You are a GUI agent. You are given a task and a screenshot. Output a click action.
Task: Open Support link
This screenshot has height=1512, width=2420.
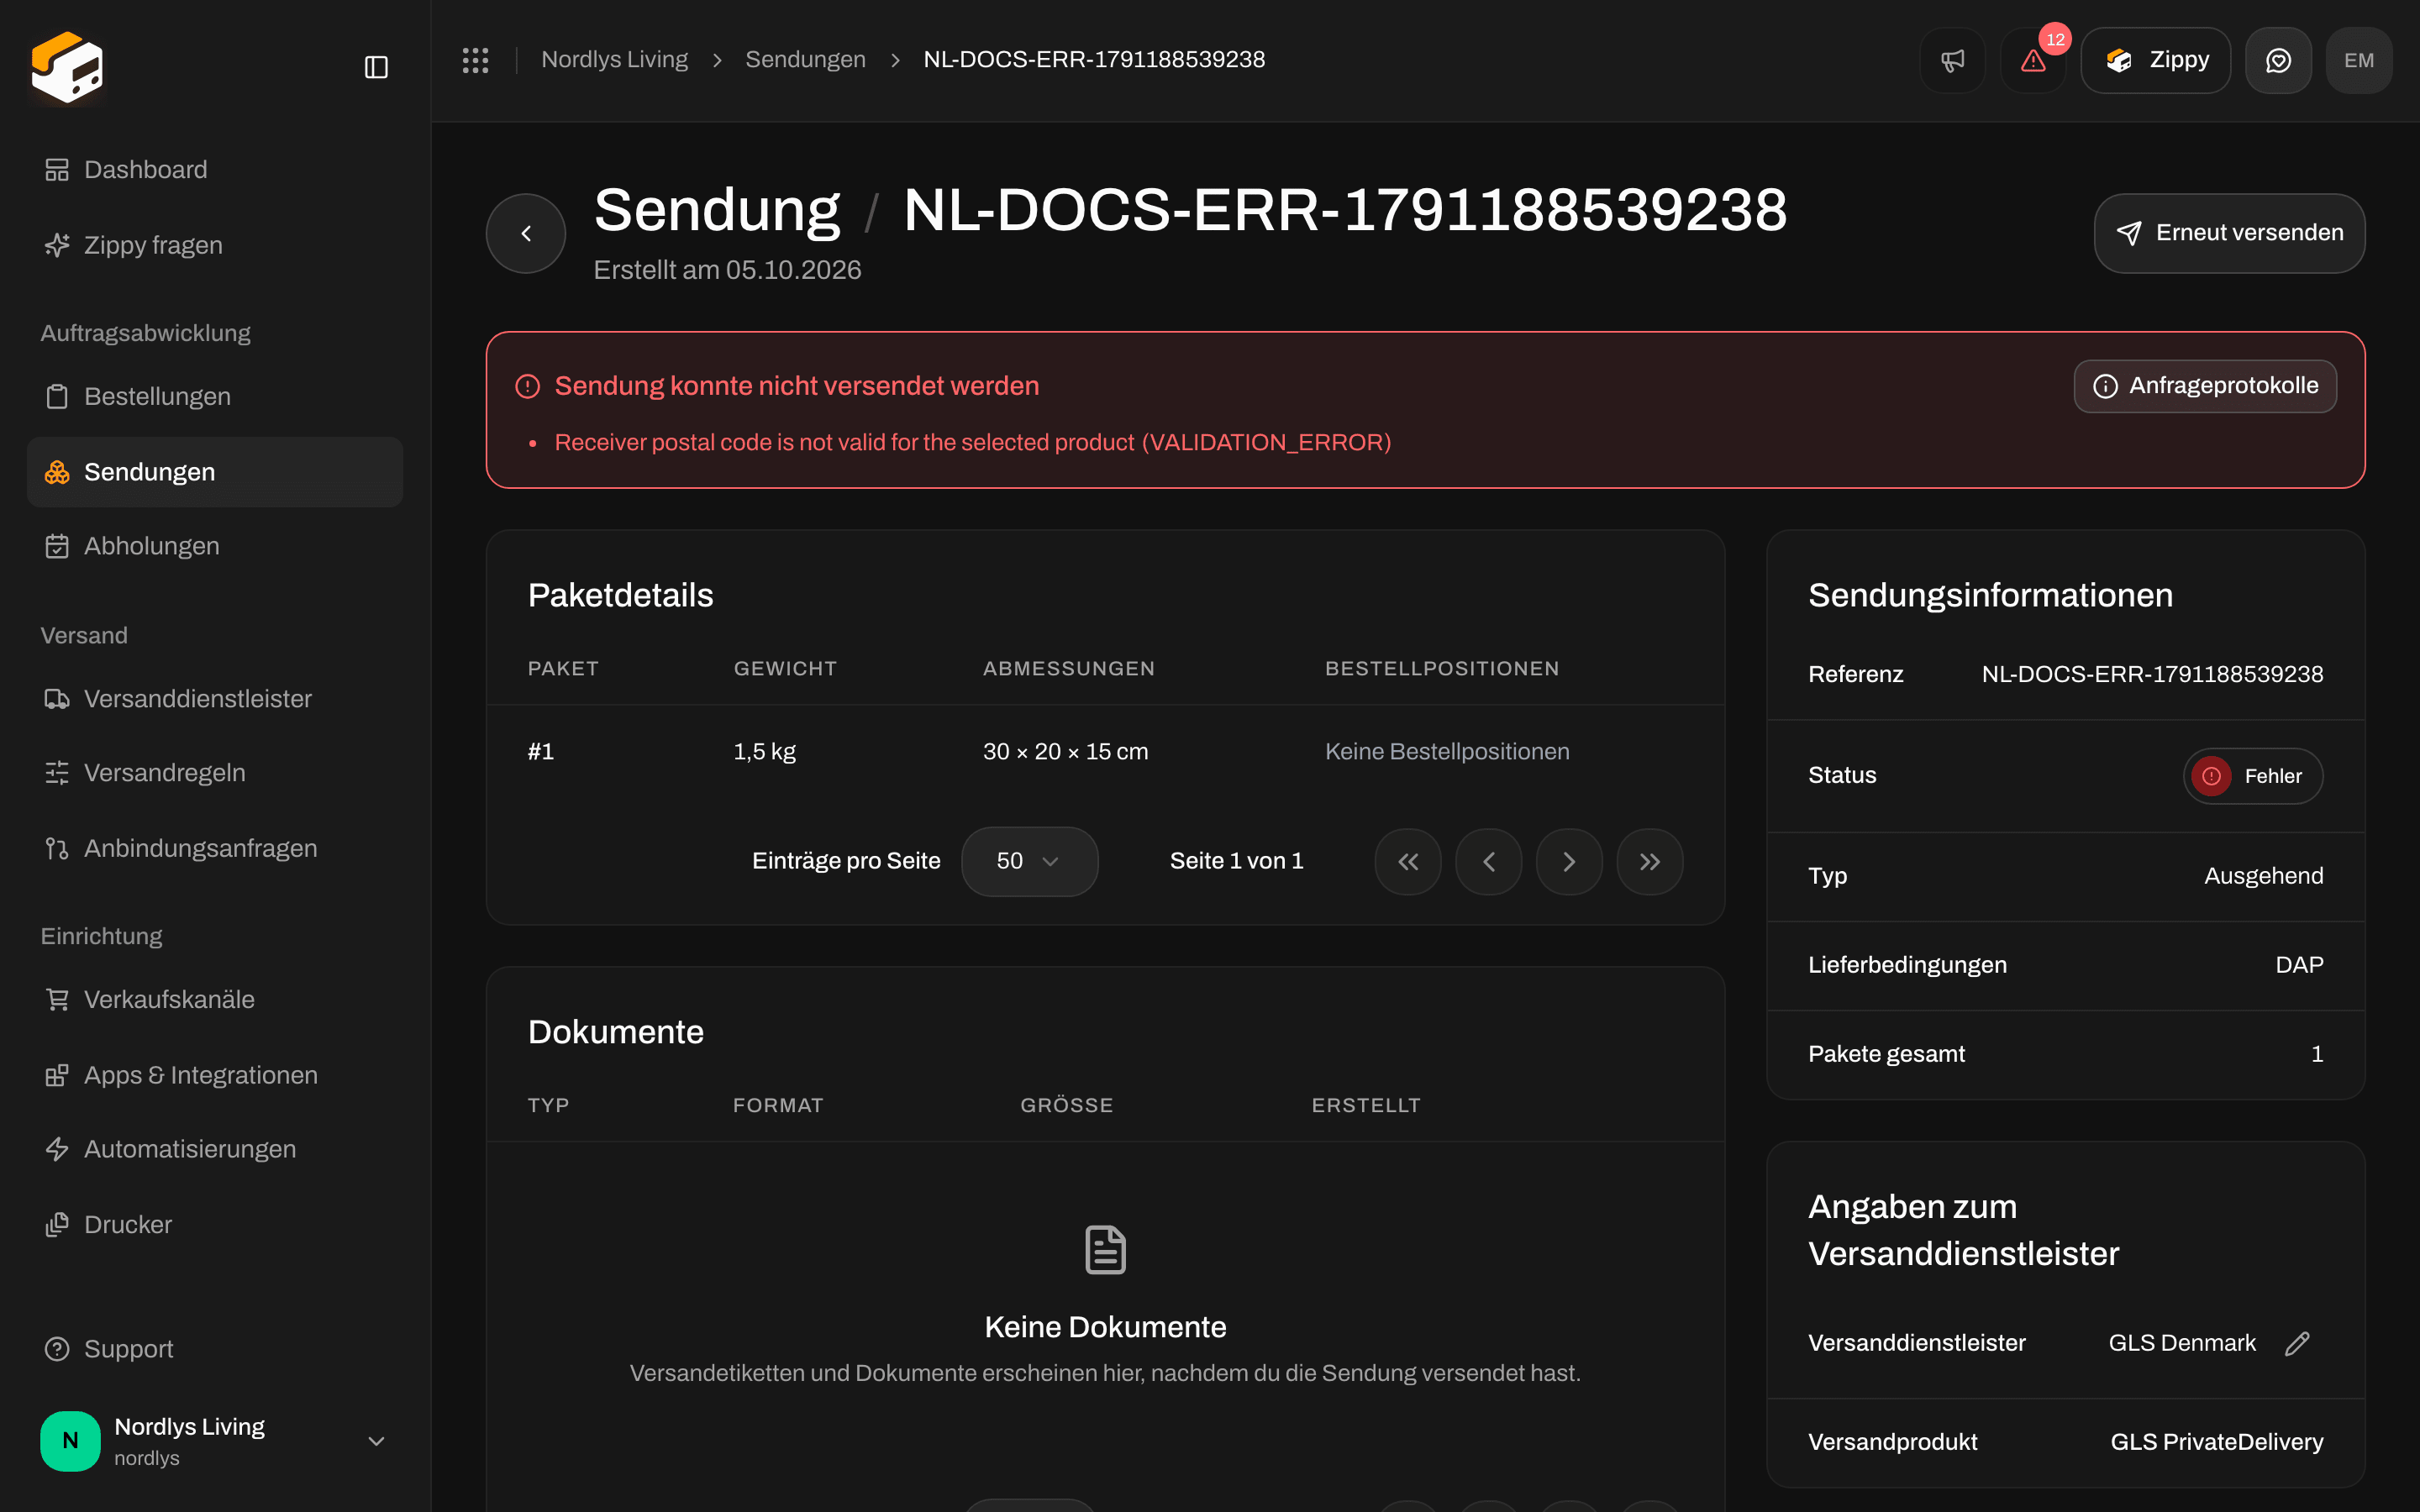(215, 1349)
